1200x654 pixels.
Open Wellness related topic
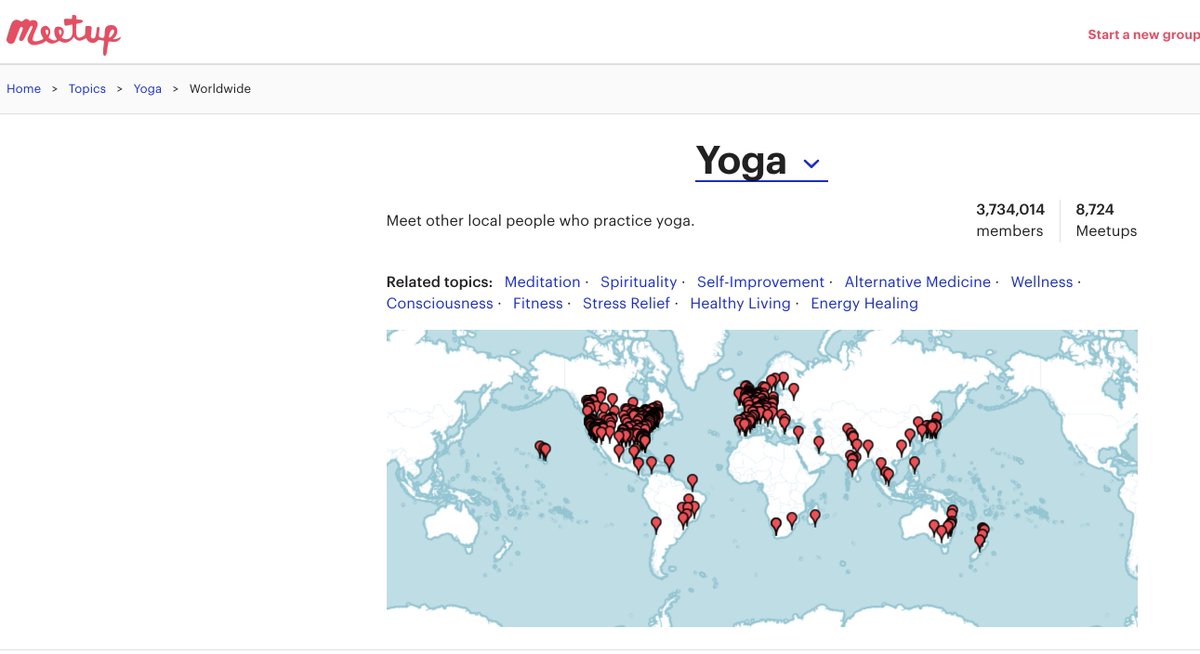1041,282
